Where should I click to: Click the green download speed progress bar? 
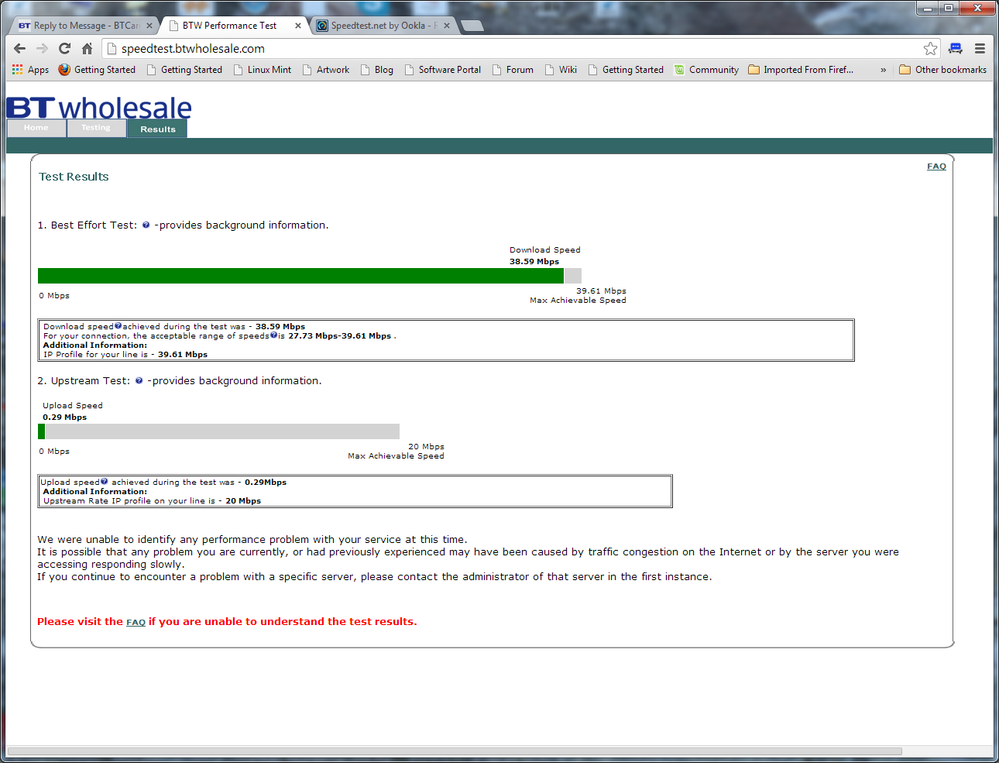[x=300, y=275]
